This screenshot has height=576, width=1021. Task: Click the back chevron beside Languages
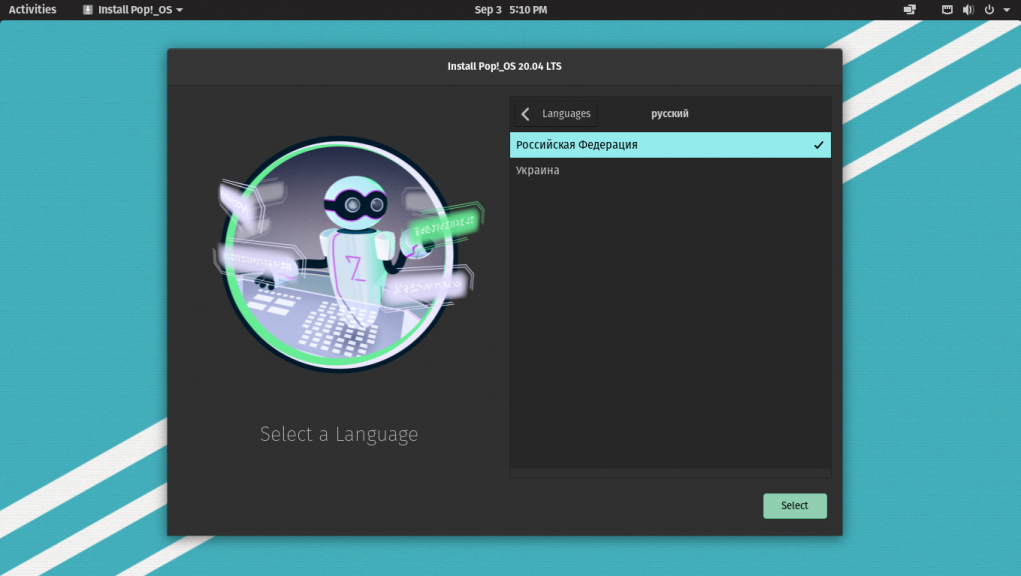click(x=526, y=114)
